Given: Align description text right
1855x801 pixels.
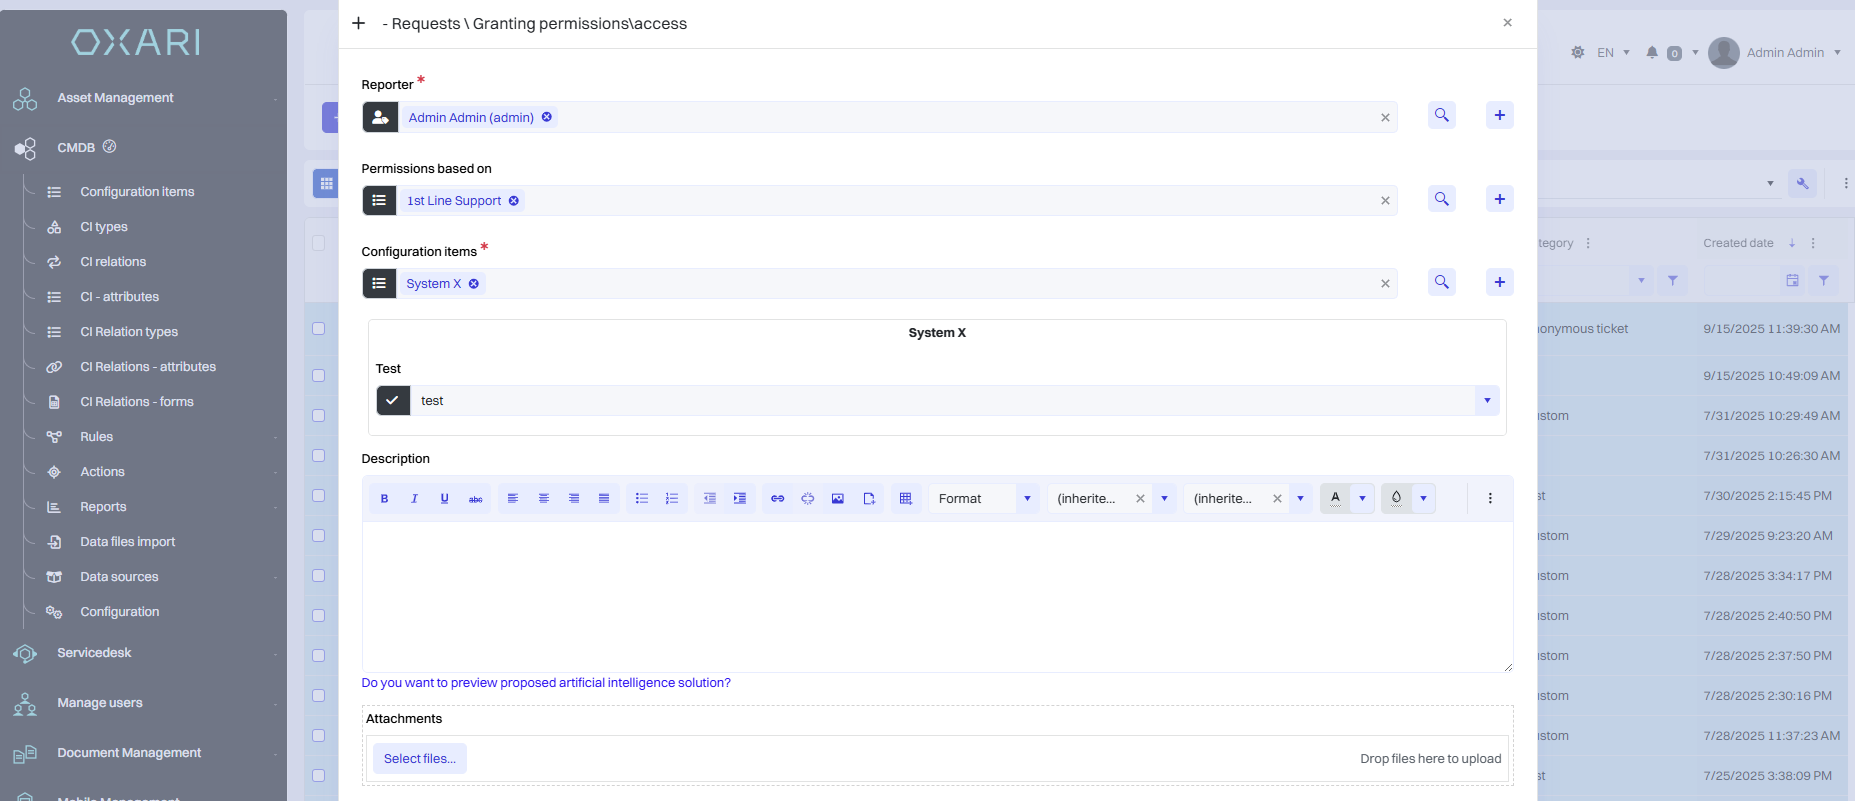Looking at the screenshot, I should coord(574,499).
